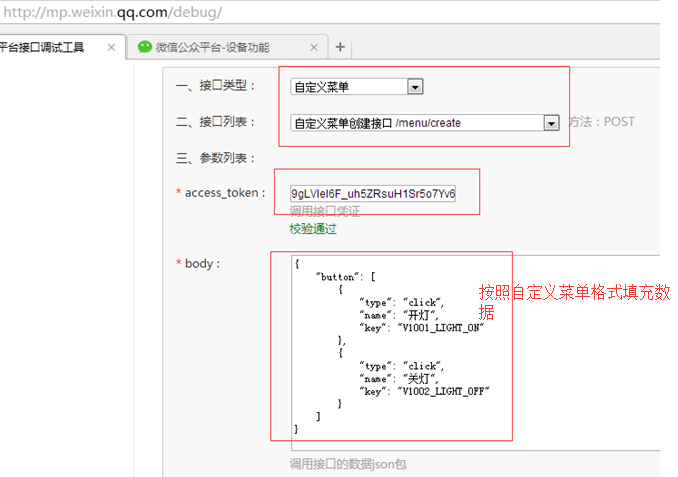Click 校验通过 validation text
Viewport: 678px width, 477px height.
313,228
